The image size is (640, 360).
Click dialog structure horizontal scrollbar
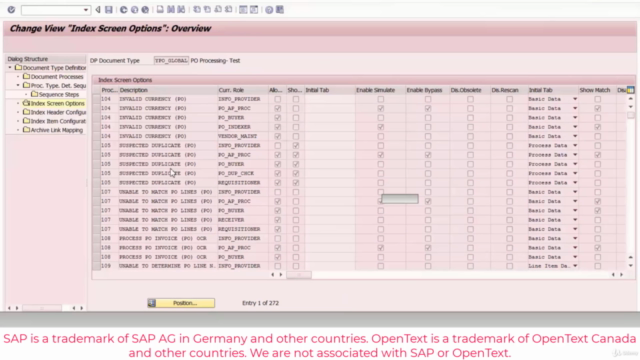(42, 308)
